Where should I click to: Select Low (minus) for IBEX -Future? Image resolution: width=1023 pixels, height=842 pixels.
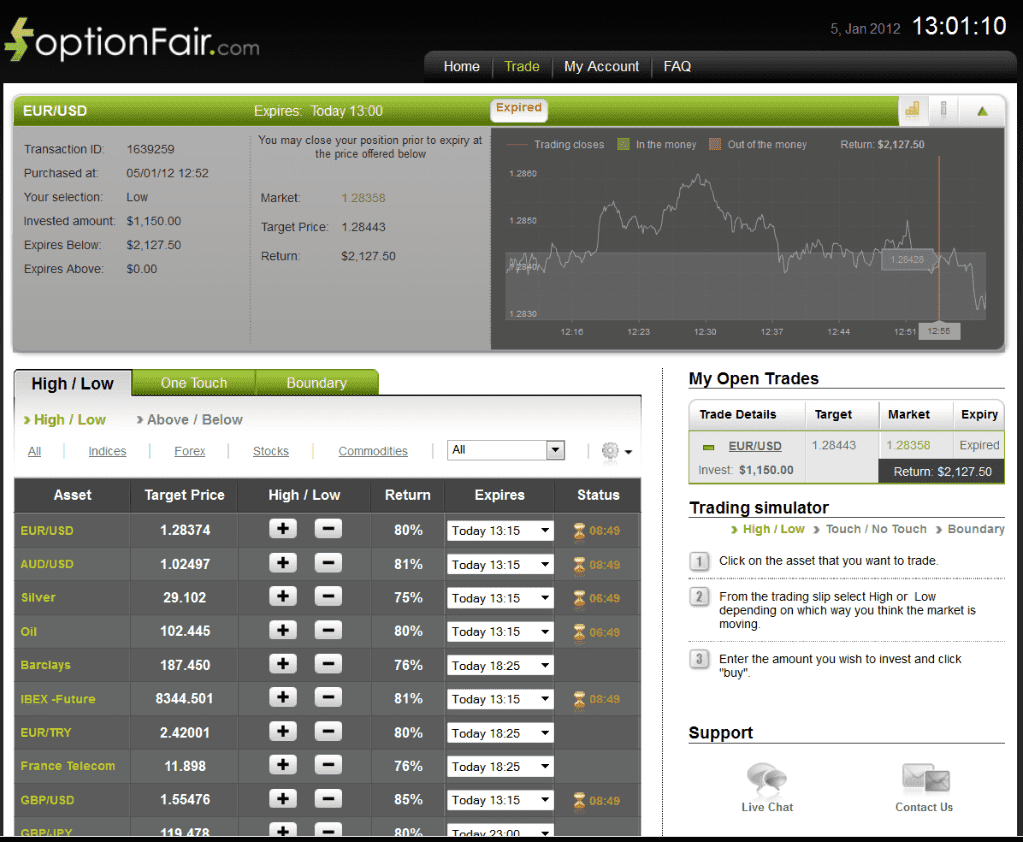pyautogui.click(x=328, y=697)
